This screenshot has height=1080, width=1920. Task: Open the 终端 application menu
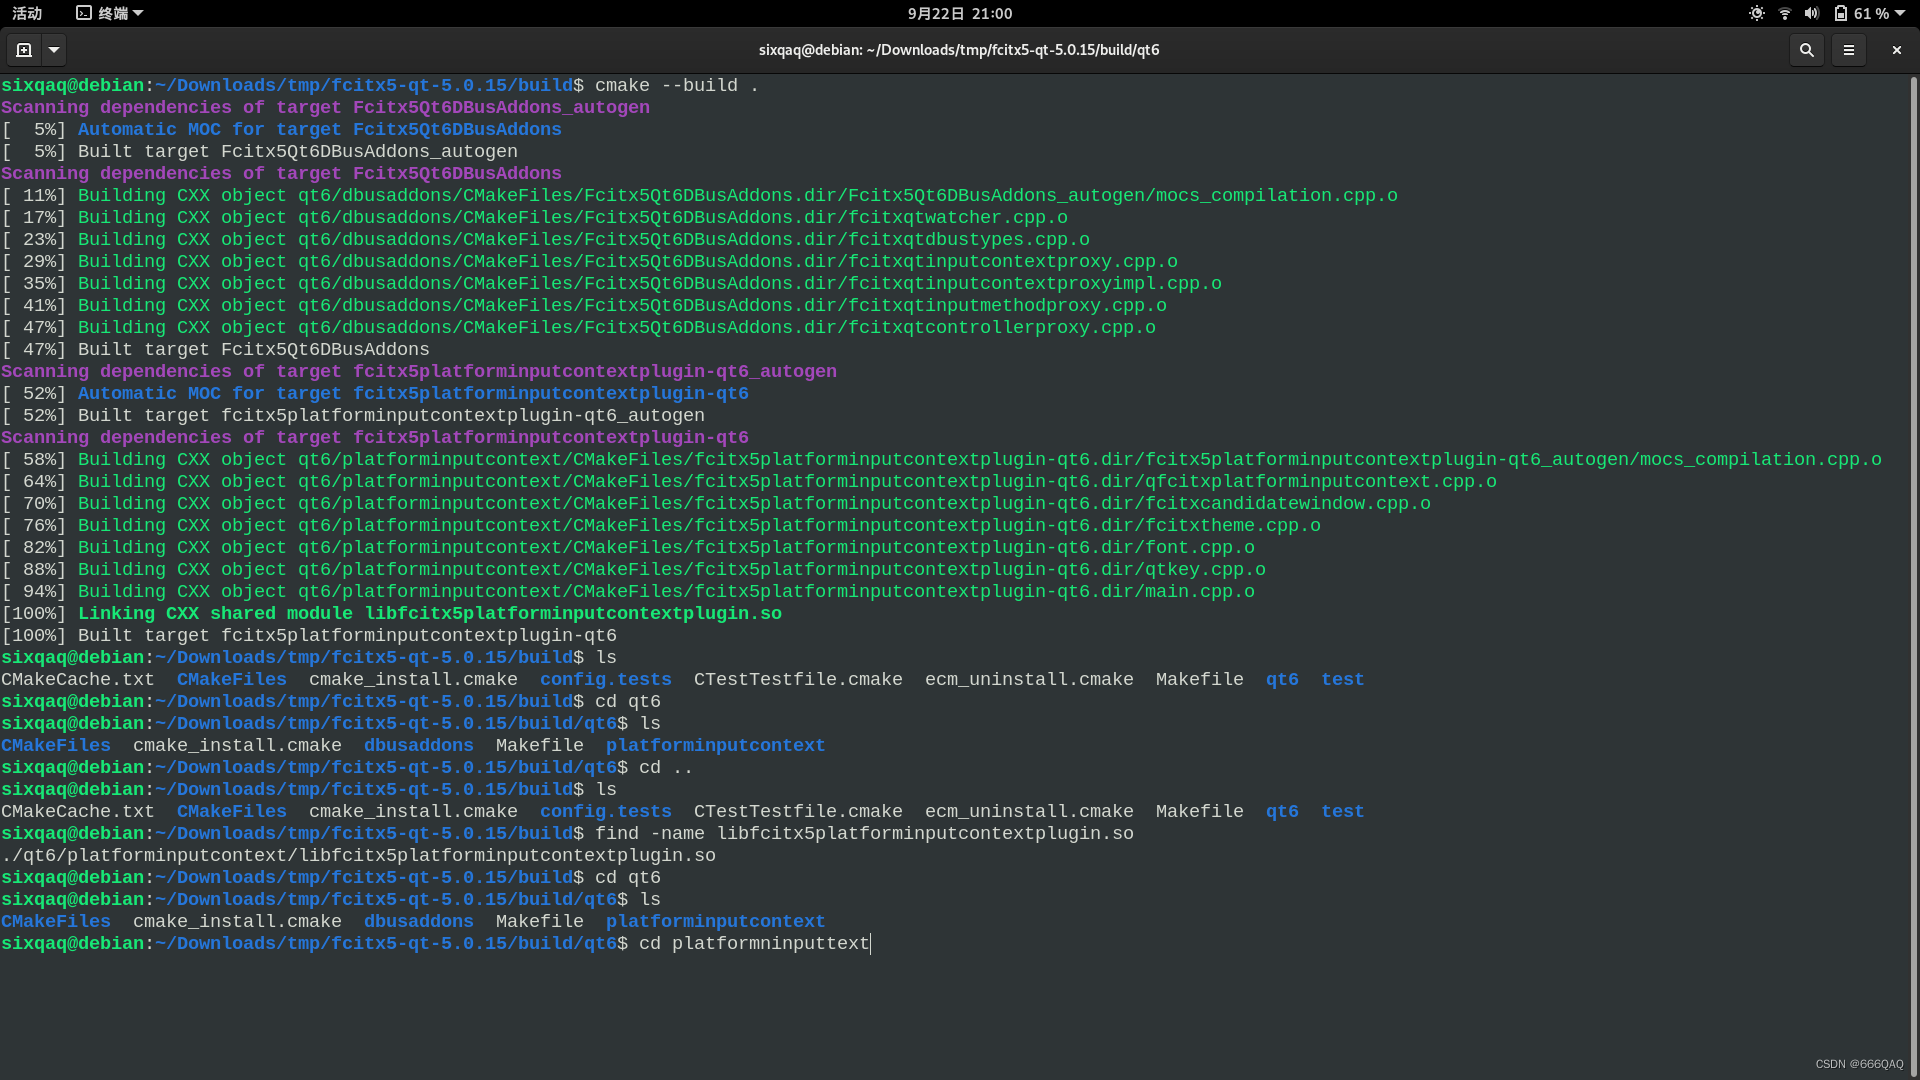pos(110,13)
